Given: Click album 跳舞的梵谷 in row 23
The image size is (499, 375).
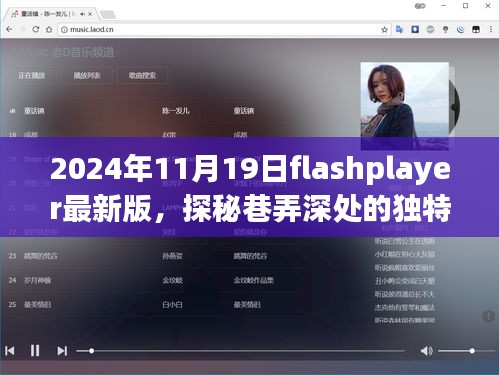Looking at the screenshot, I should tap(250, 256).
